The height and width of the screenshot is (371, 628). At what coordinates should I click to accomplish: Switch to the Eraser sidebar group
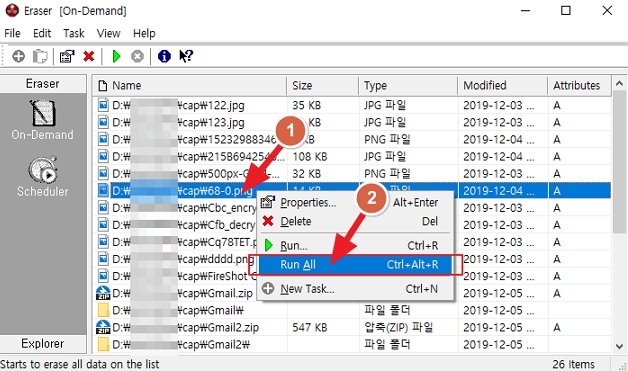coord(43,84)
